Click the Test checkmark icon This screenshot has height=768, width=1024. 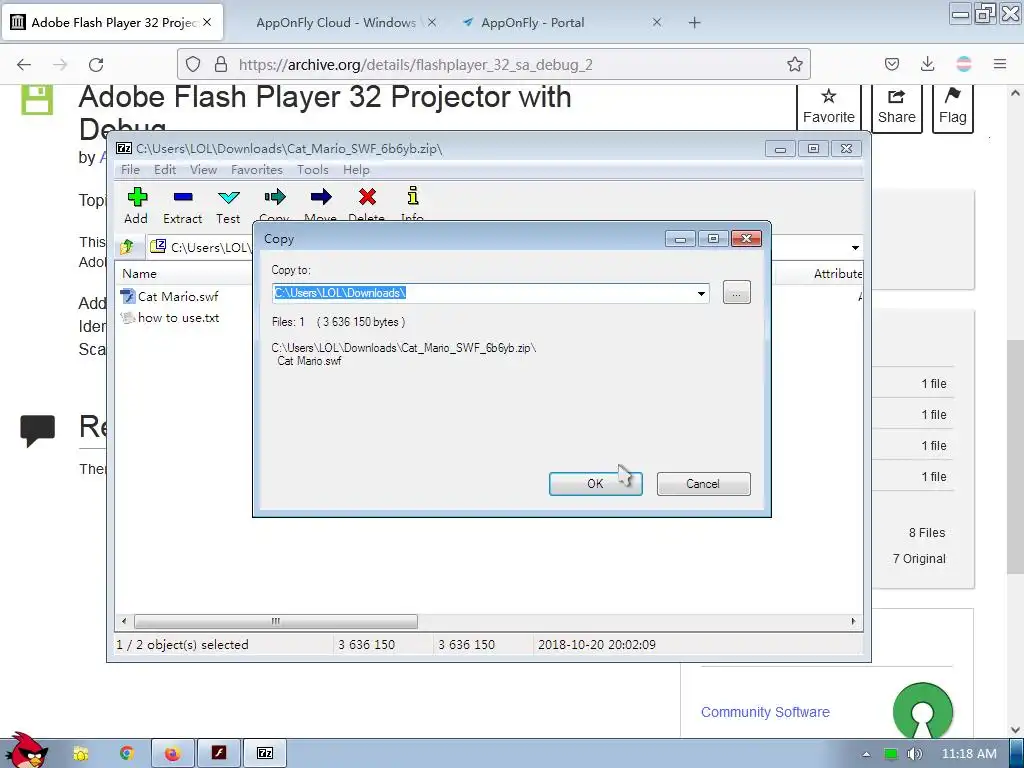pyautogui.click(x=229, y=197)
